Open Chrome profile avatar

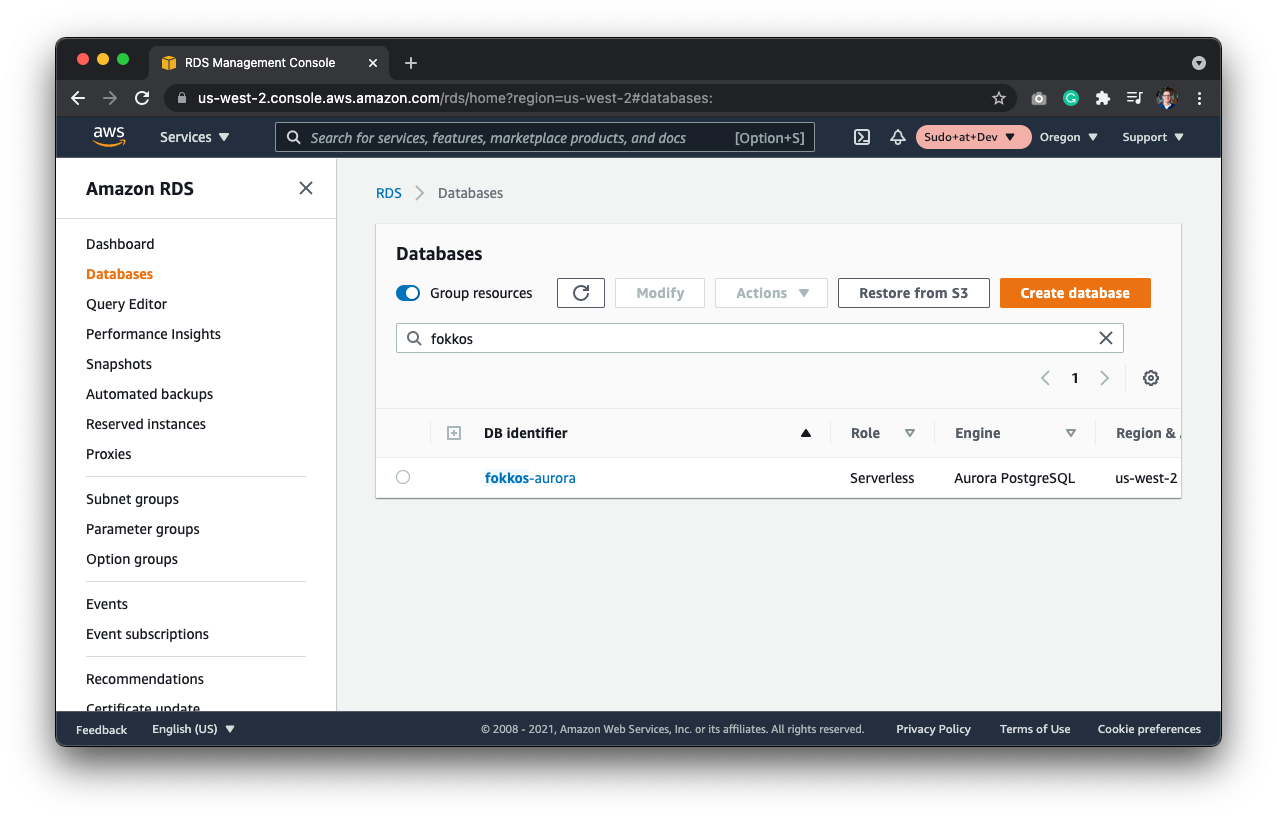coord(1167,98)
